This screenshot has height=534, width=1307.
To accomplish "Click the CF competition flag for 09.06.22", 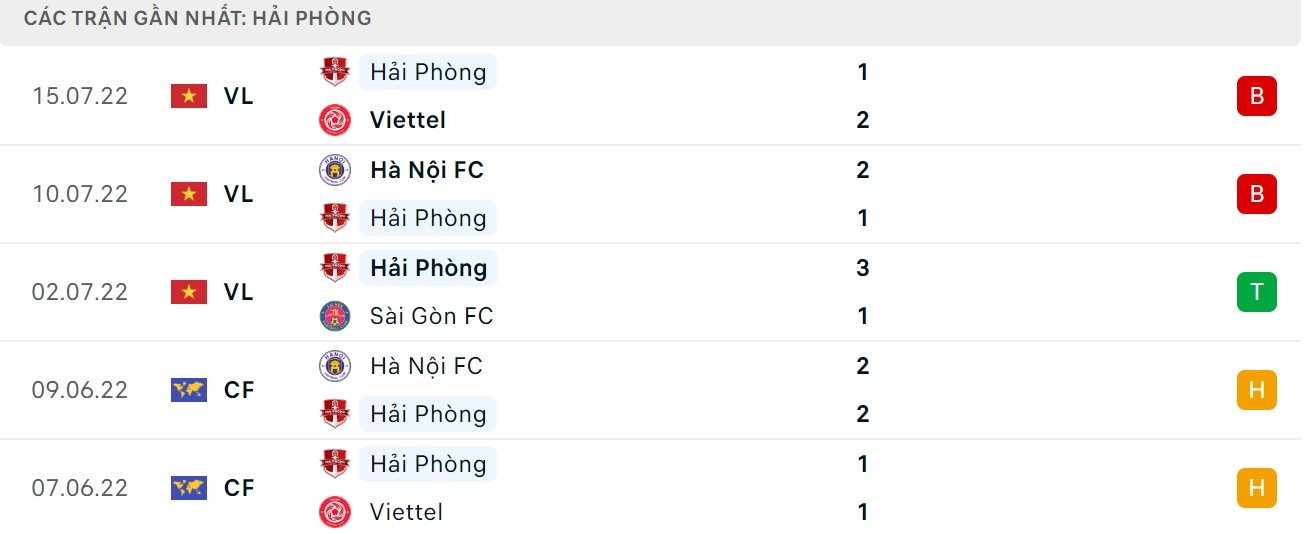I will [x=188, y=390].
